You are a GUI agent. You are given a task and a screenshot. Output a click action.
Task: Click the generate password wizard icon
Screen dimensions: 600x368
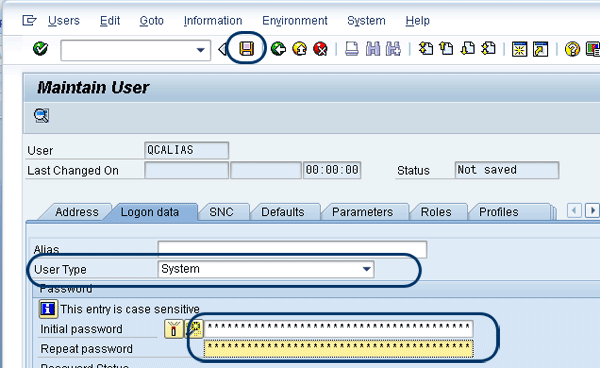tap(194, 329)
